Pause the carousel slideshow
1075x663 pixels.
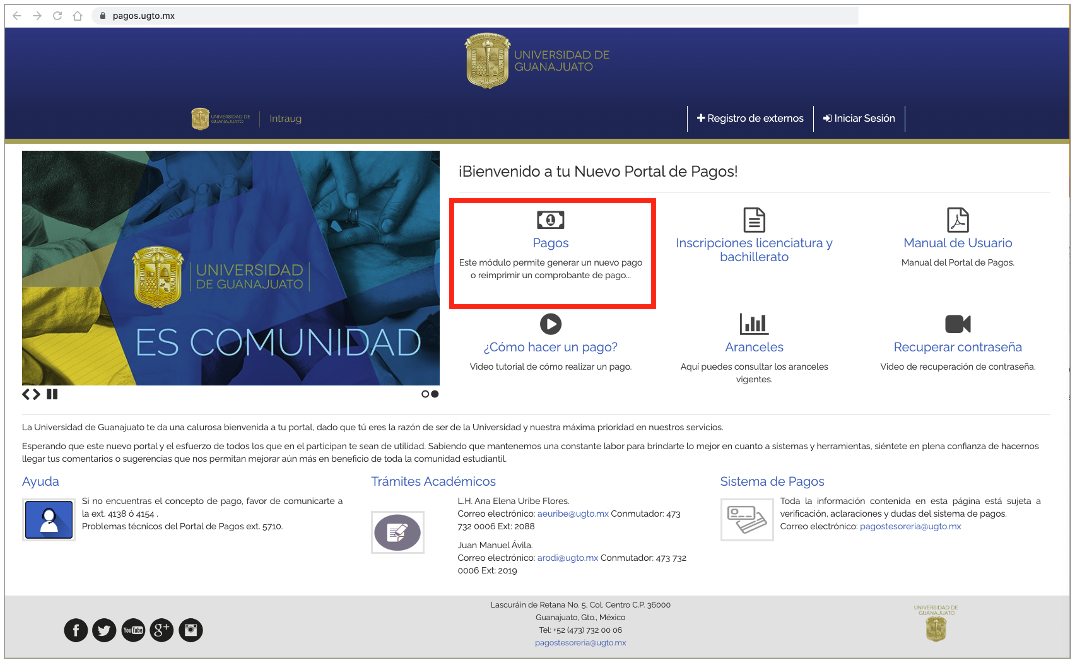click(52, 394)
